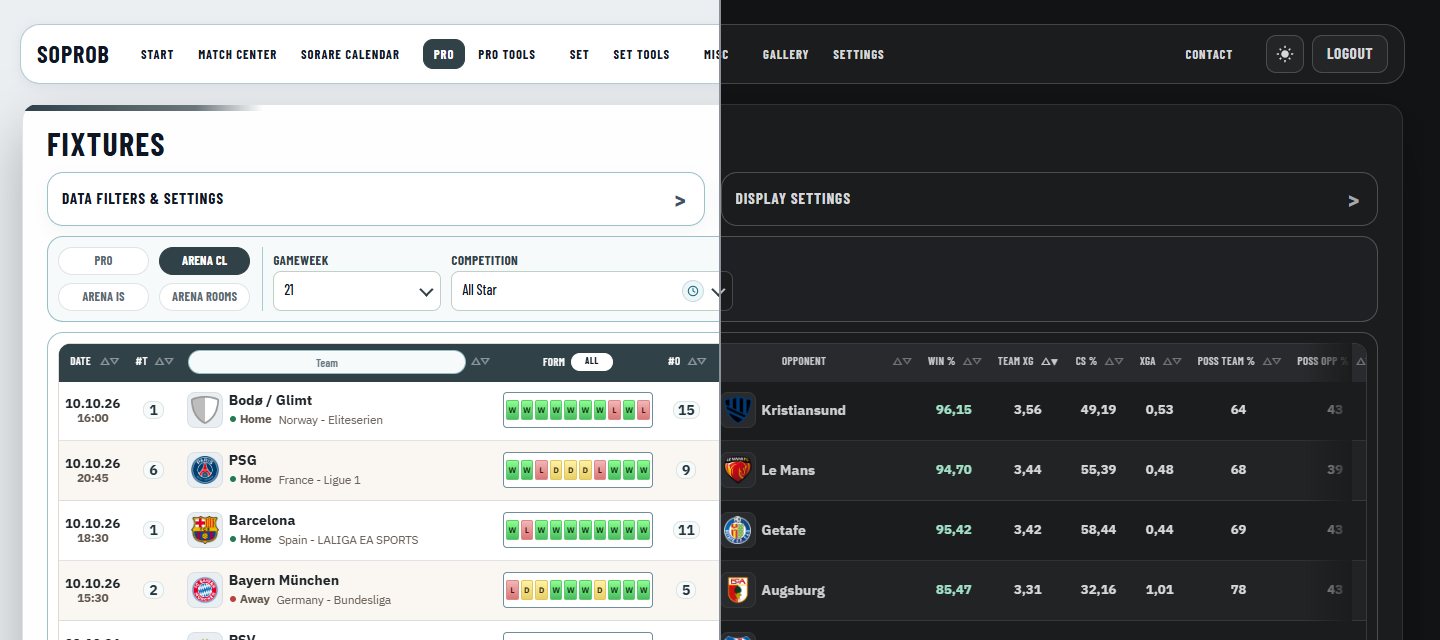Toggle the light/dark theme sun icon
The width and height of the screenshot is (1440, 640).
pyautogui.click(x=1285, y=54)
